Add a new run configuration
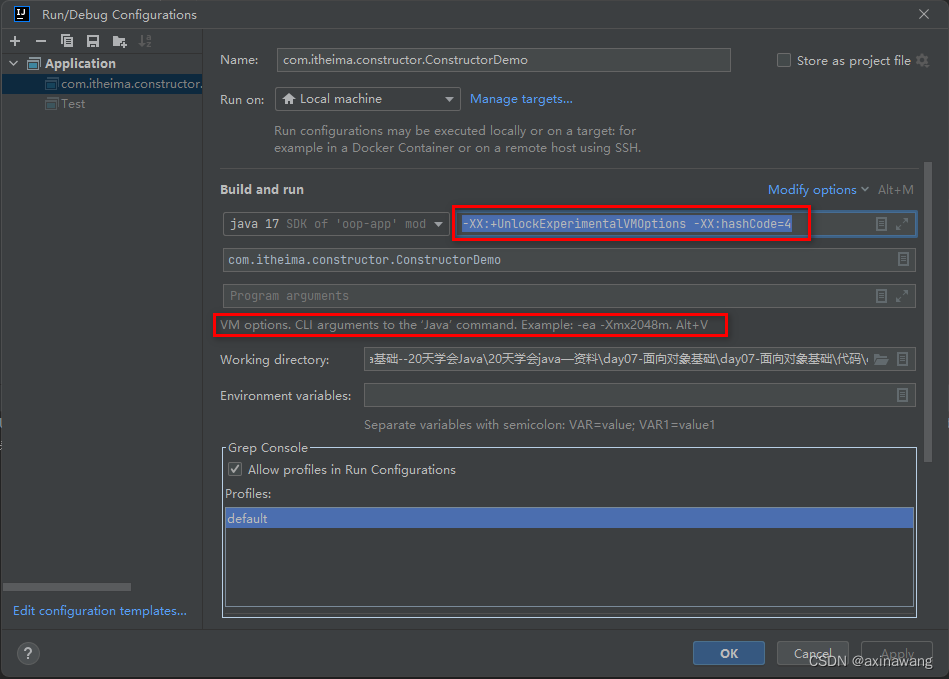This screenshot has width=949, height=679. 14,41
